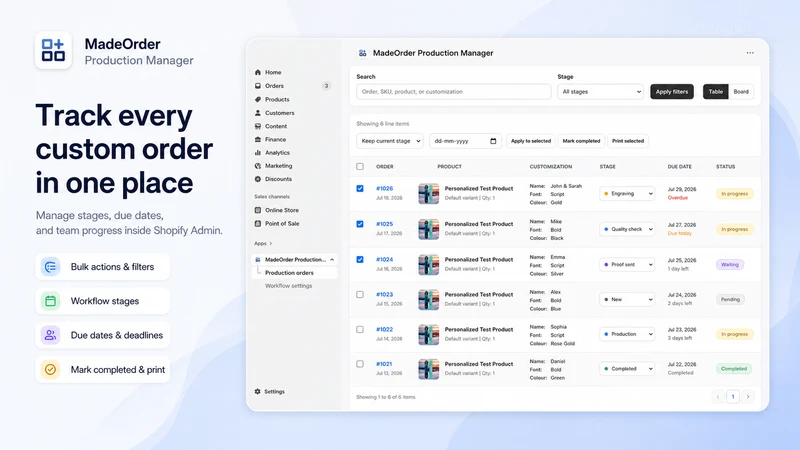Open order #1023 link

(384, 294)
